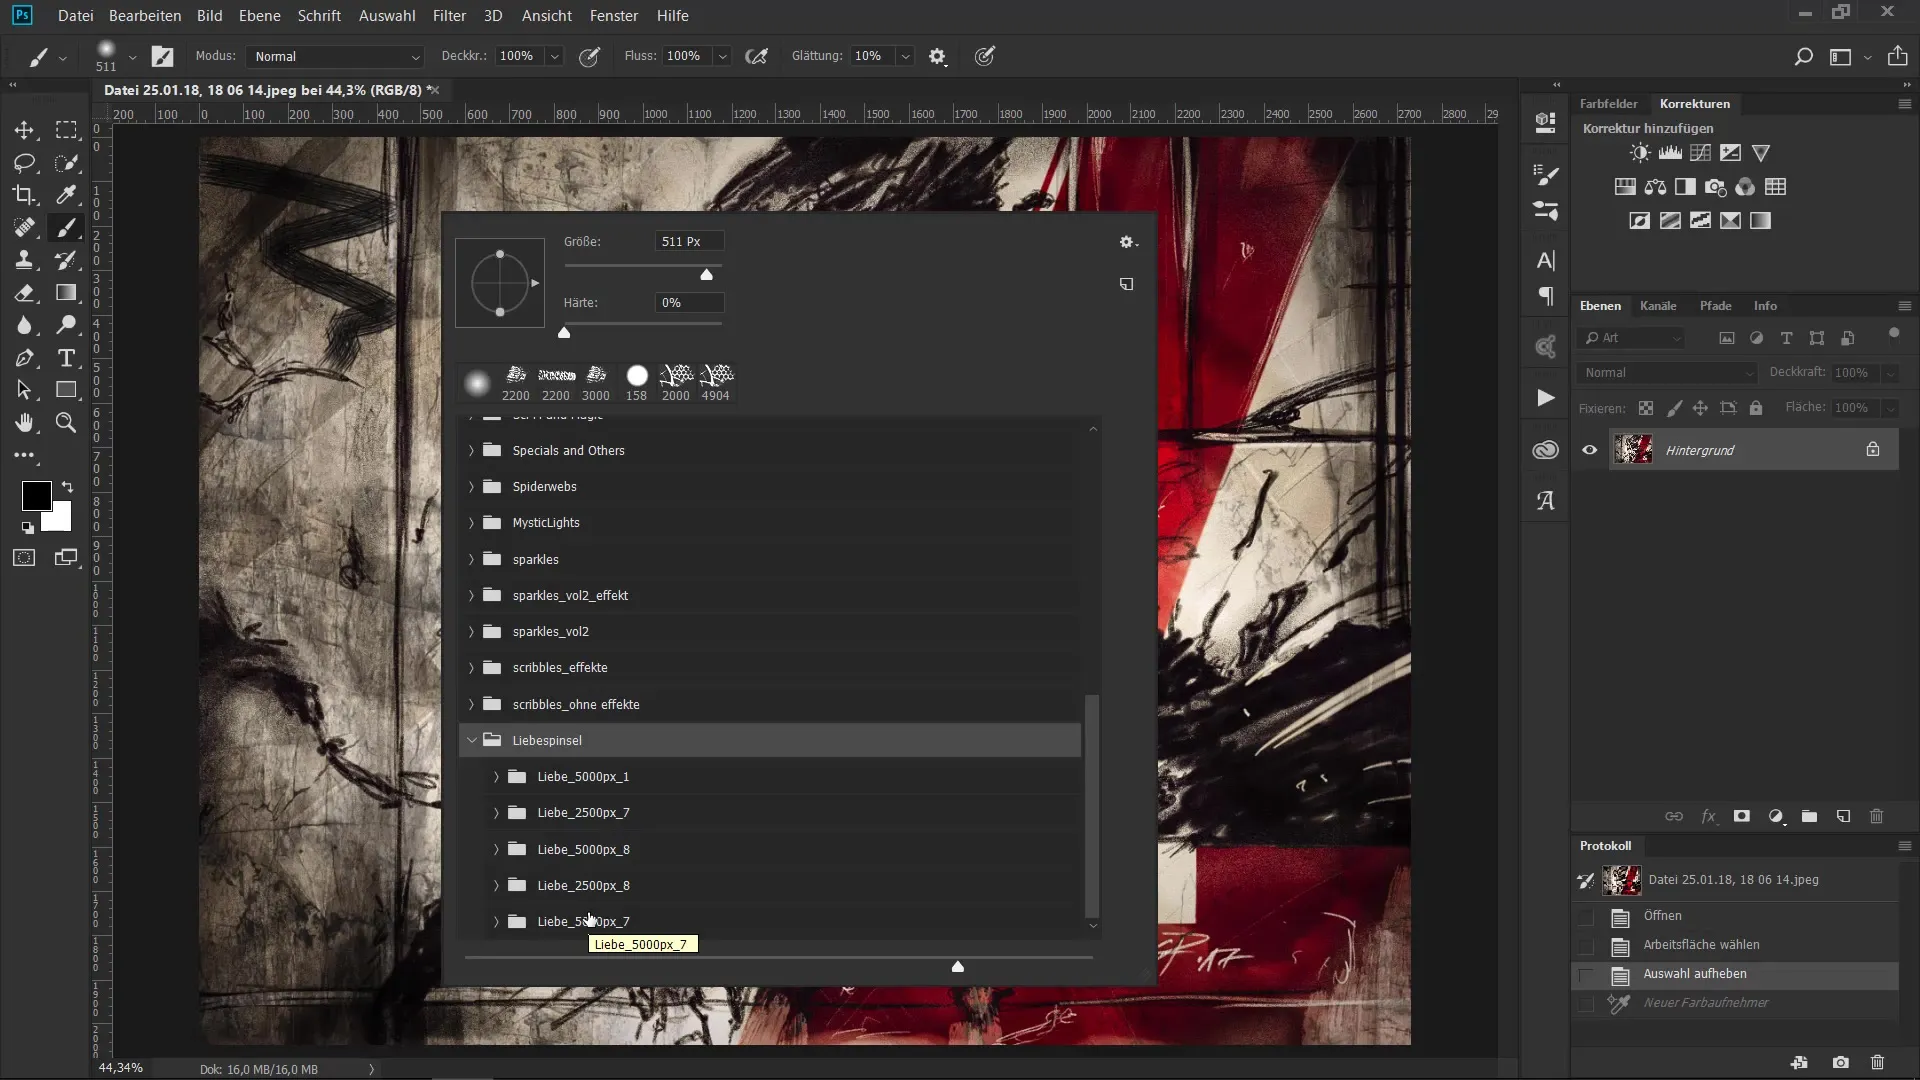The width and height of the screenshot is (1920, 1080).
Task: Add Color Balance adjustment
Action: click(x=1655, y=187)
